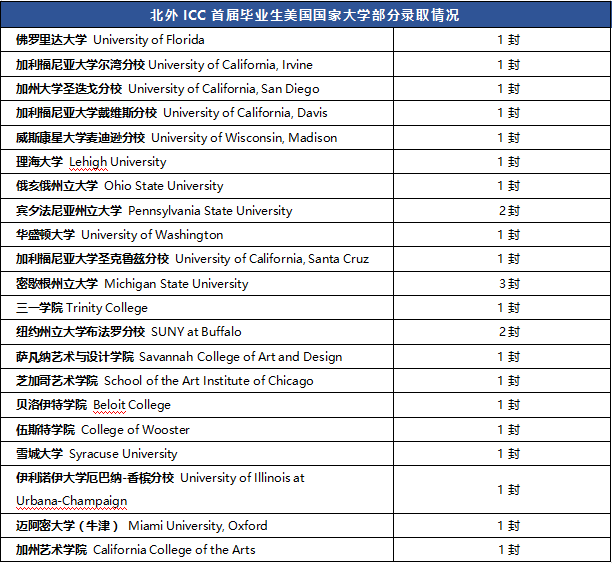This screenshot has height=563, width=612.
Task: Click the 1封 count for Urbana-Champaign row
Action: [x=509, y=489]
